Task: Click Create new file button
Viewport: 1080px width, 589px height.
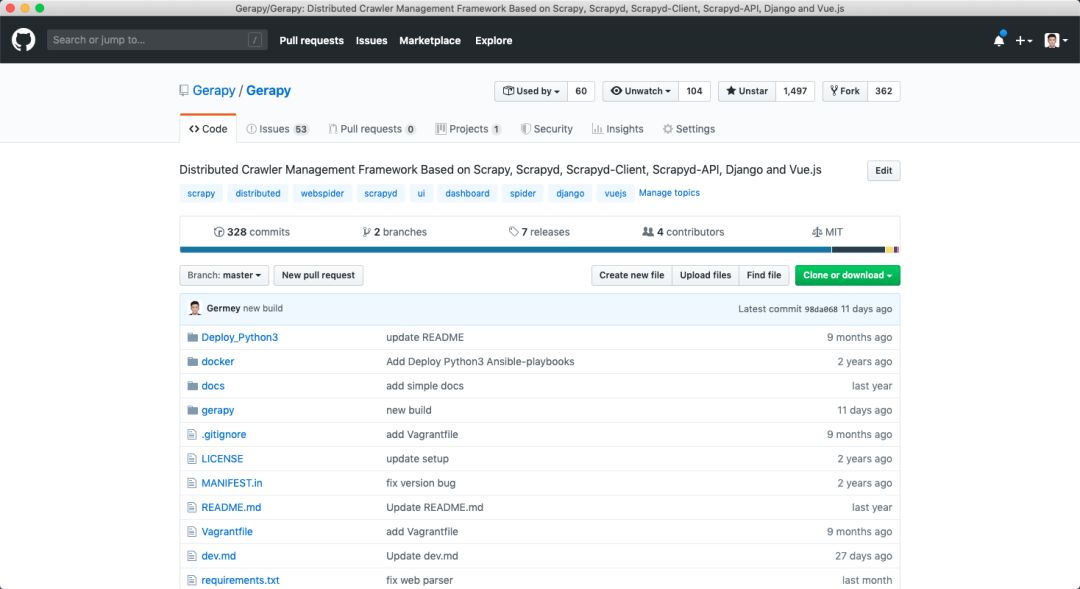Action: [x=632, y=275]
